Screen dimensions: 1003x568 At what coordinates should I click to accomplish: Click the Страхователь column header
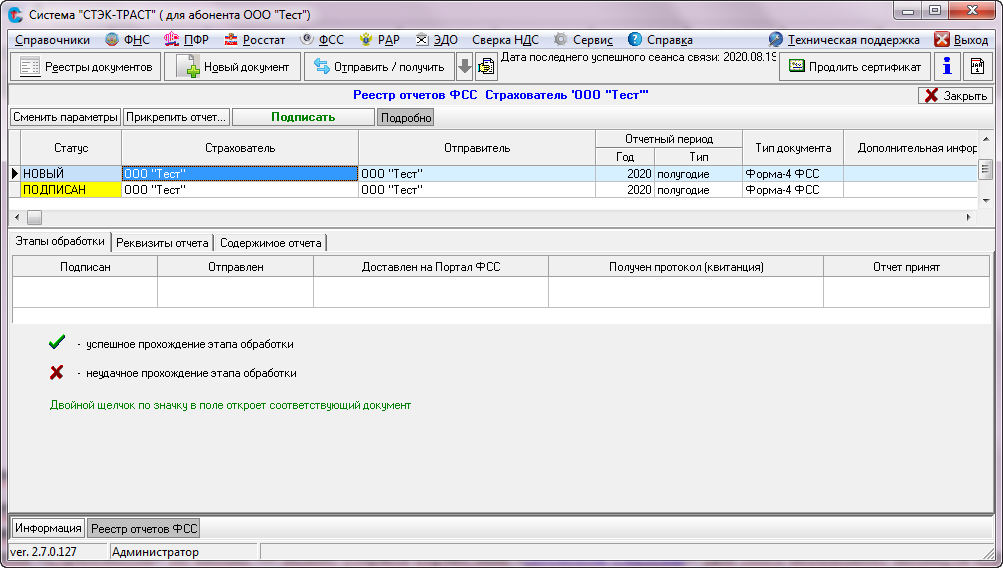tap(240, 148)
